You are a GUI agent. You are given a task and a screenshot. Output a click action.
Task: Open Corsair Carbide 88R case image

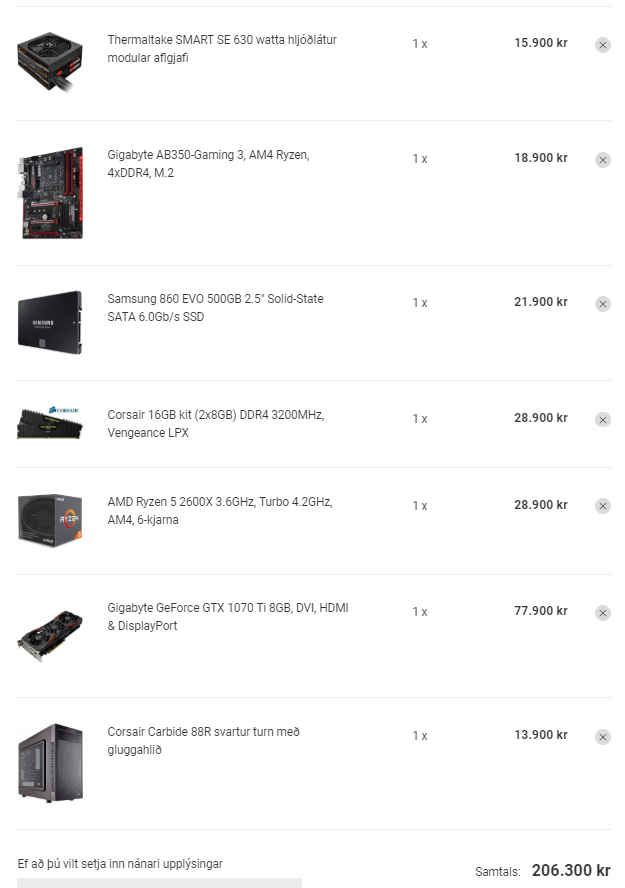point(50,762)
